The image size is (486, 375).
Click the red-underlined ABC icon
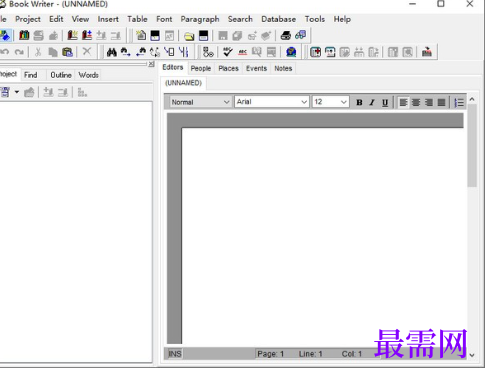point(243,52)
